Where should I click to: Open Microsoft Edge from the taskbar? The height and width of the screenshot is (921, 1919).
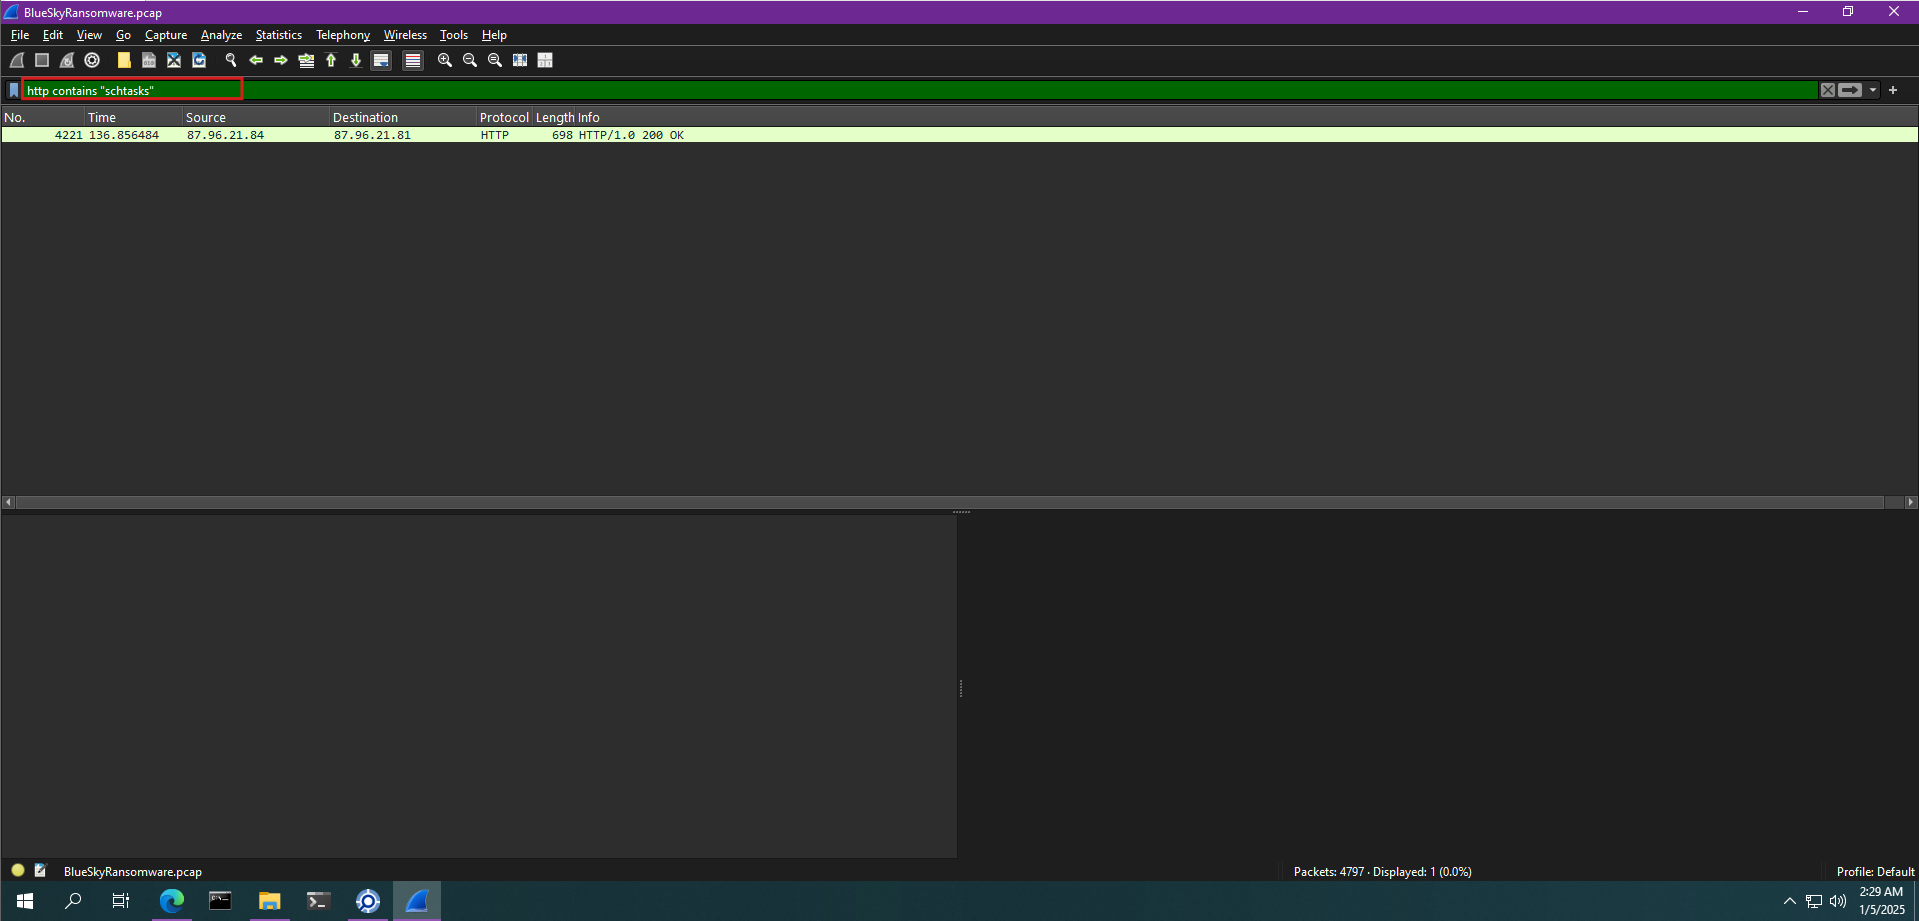172,901
